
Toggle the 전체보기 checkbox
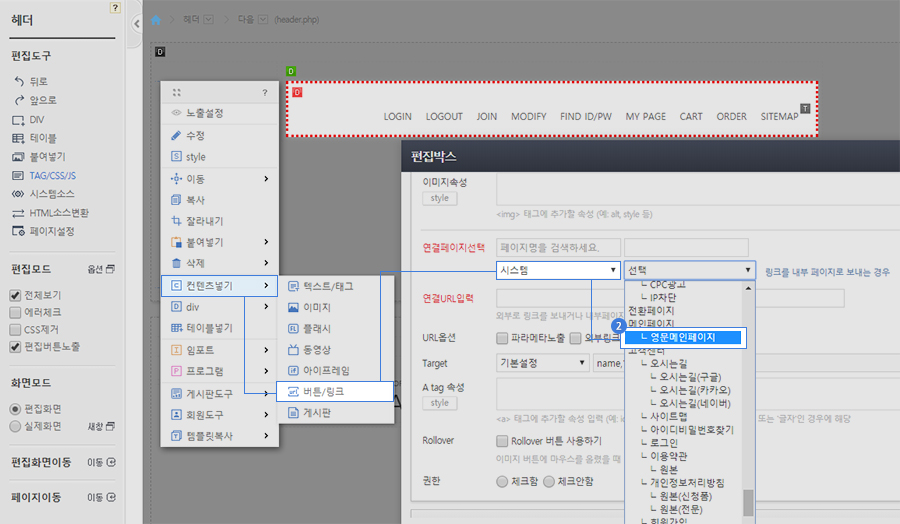pos(15,295)
